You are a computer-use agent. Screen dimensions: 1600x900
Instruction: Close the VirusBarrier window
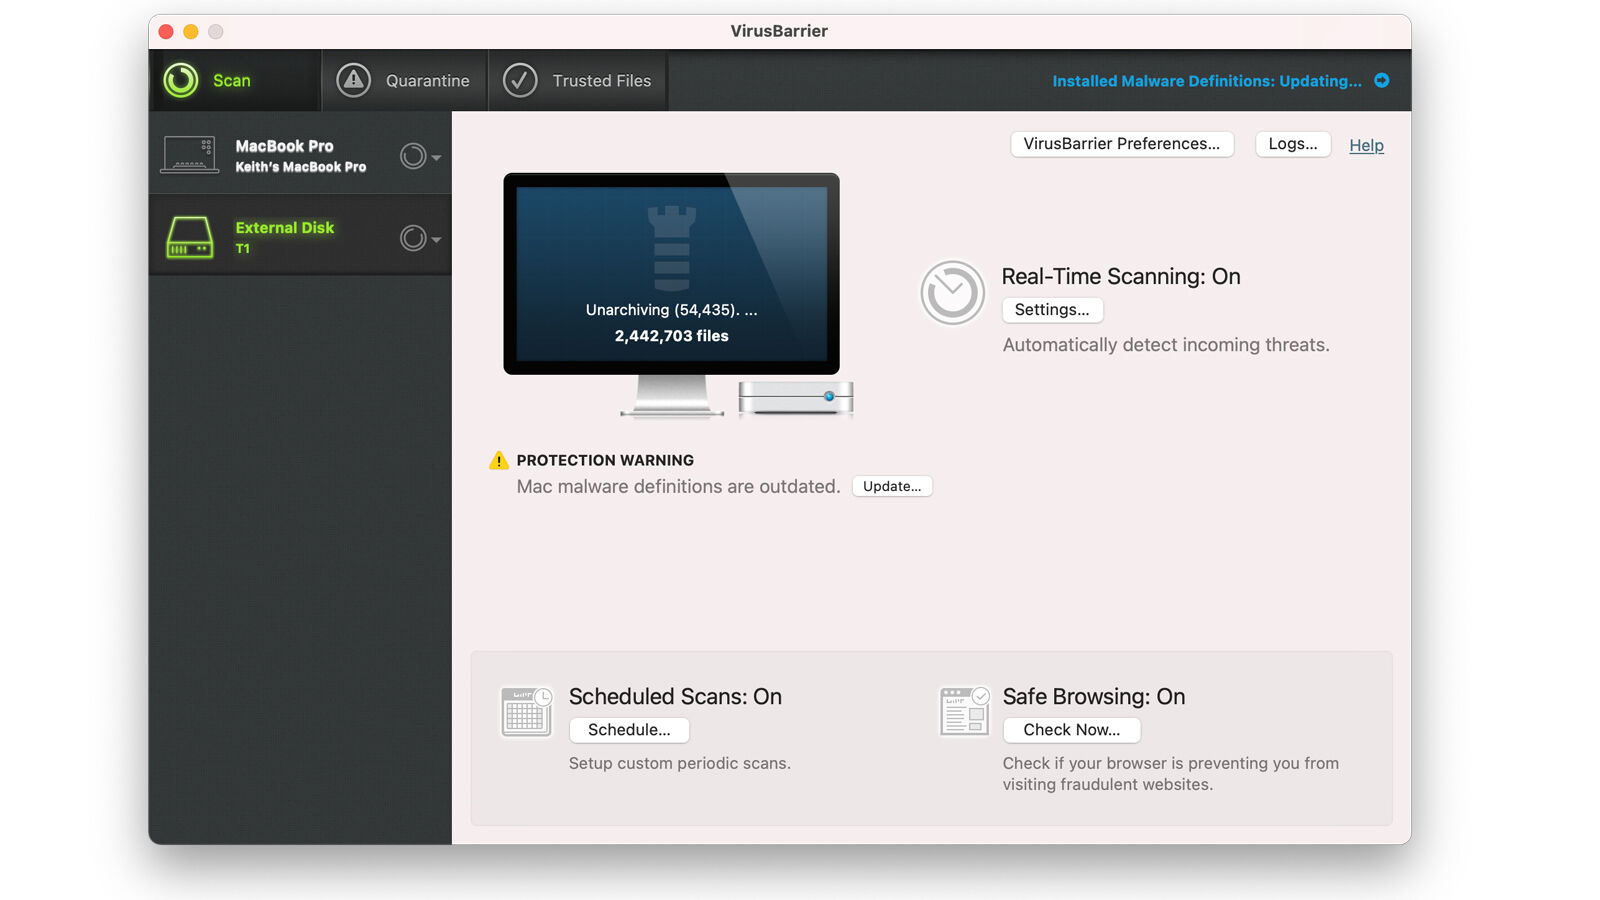click(x=166, y=31)
